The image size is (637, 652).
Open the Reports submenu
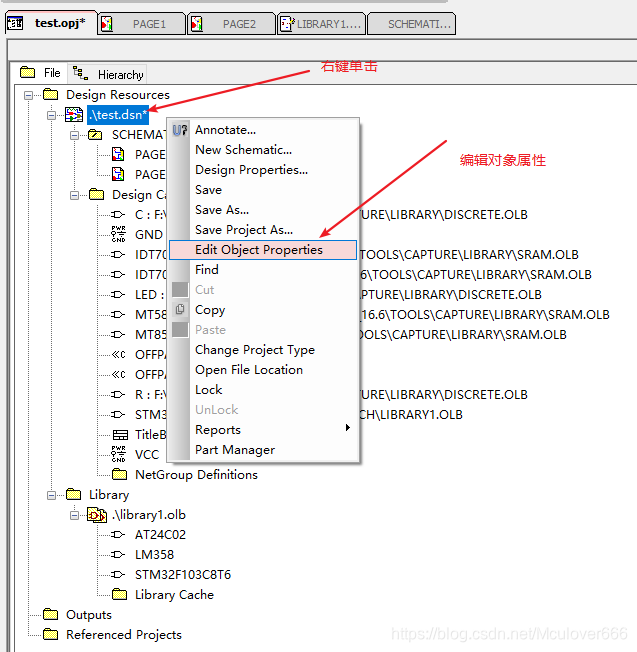[x=218, y=430]
